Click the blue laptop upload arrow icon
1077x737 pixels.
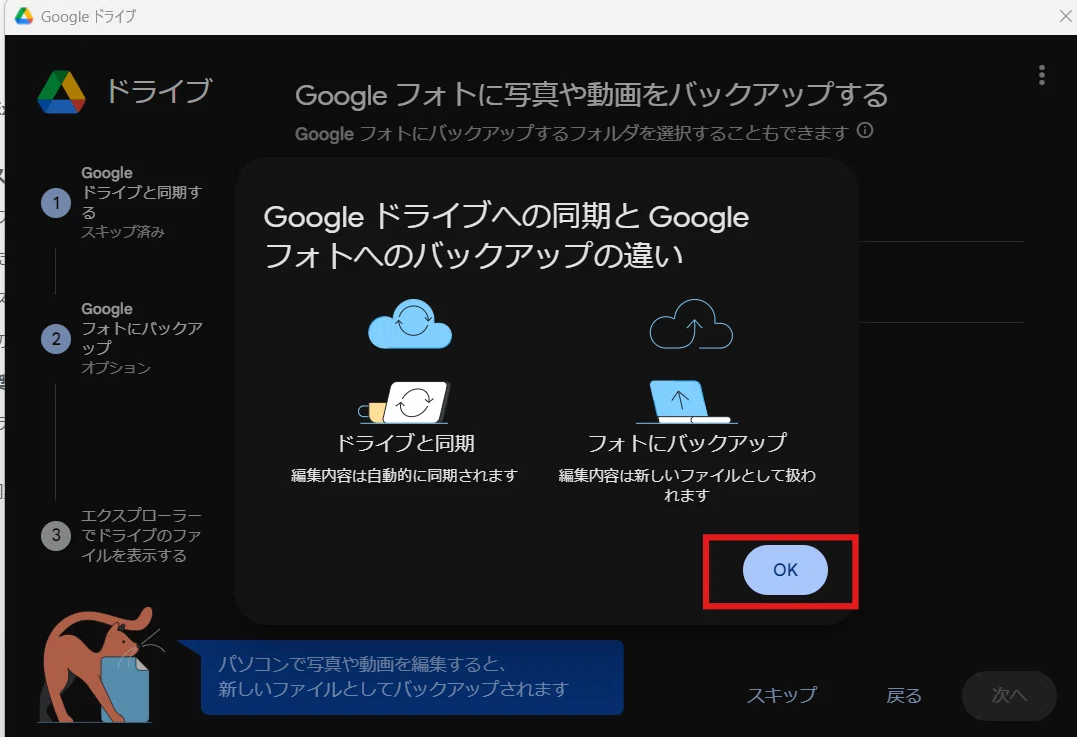point(685,402)
